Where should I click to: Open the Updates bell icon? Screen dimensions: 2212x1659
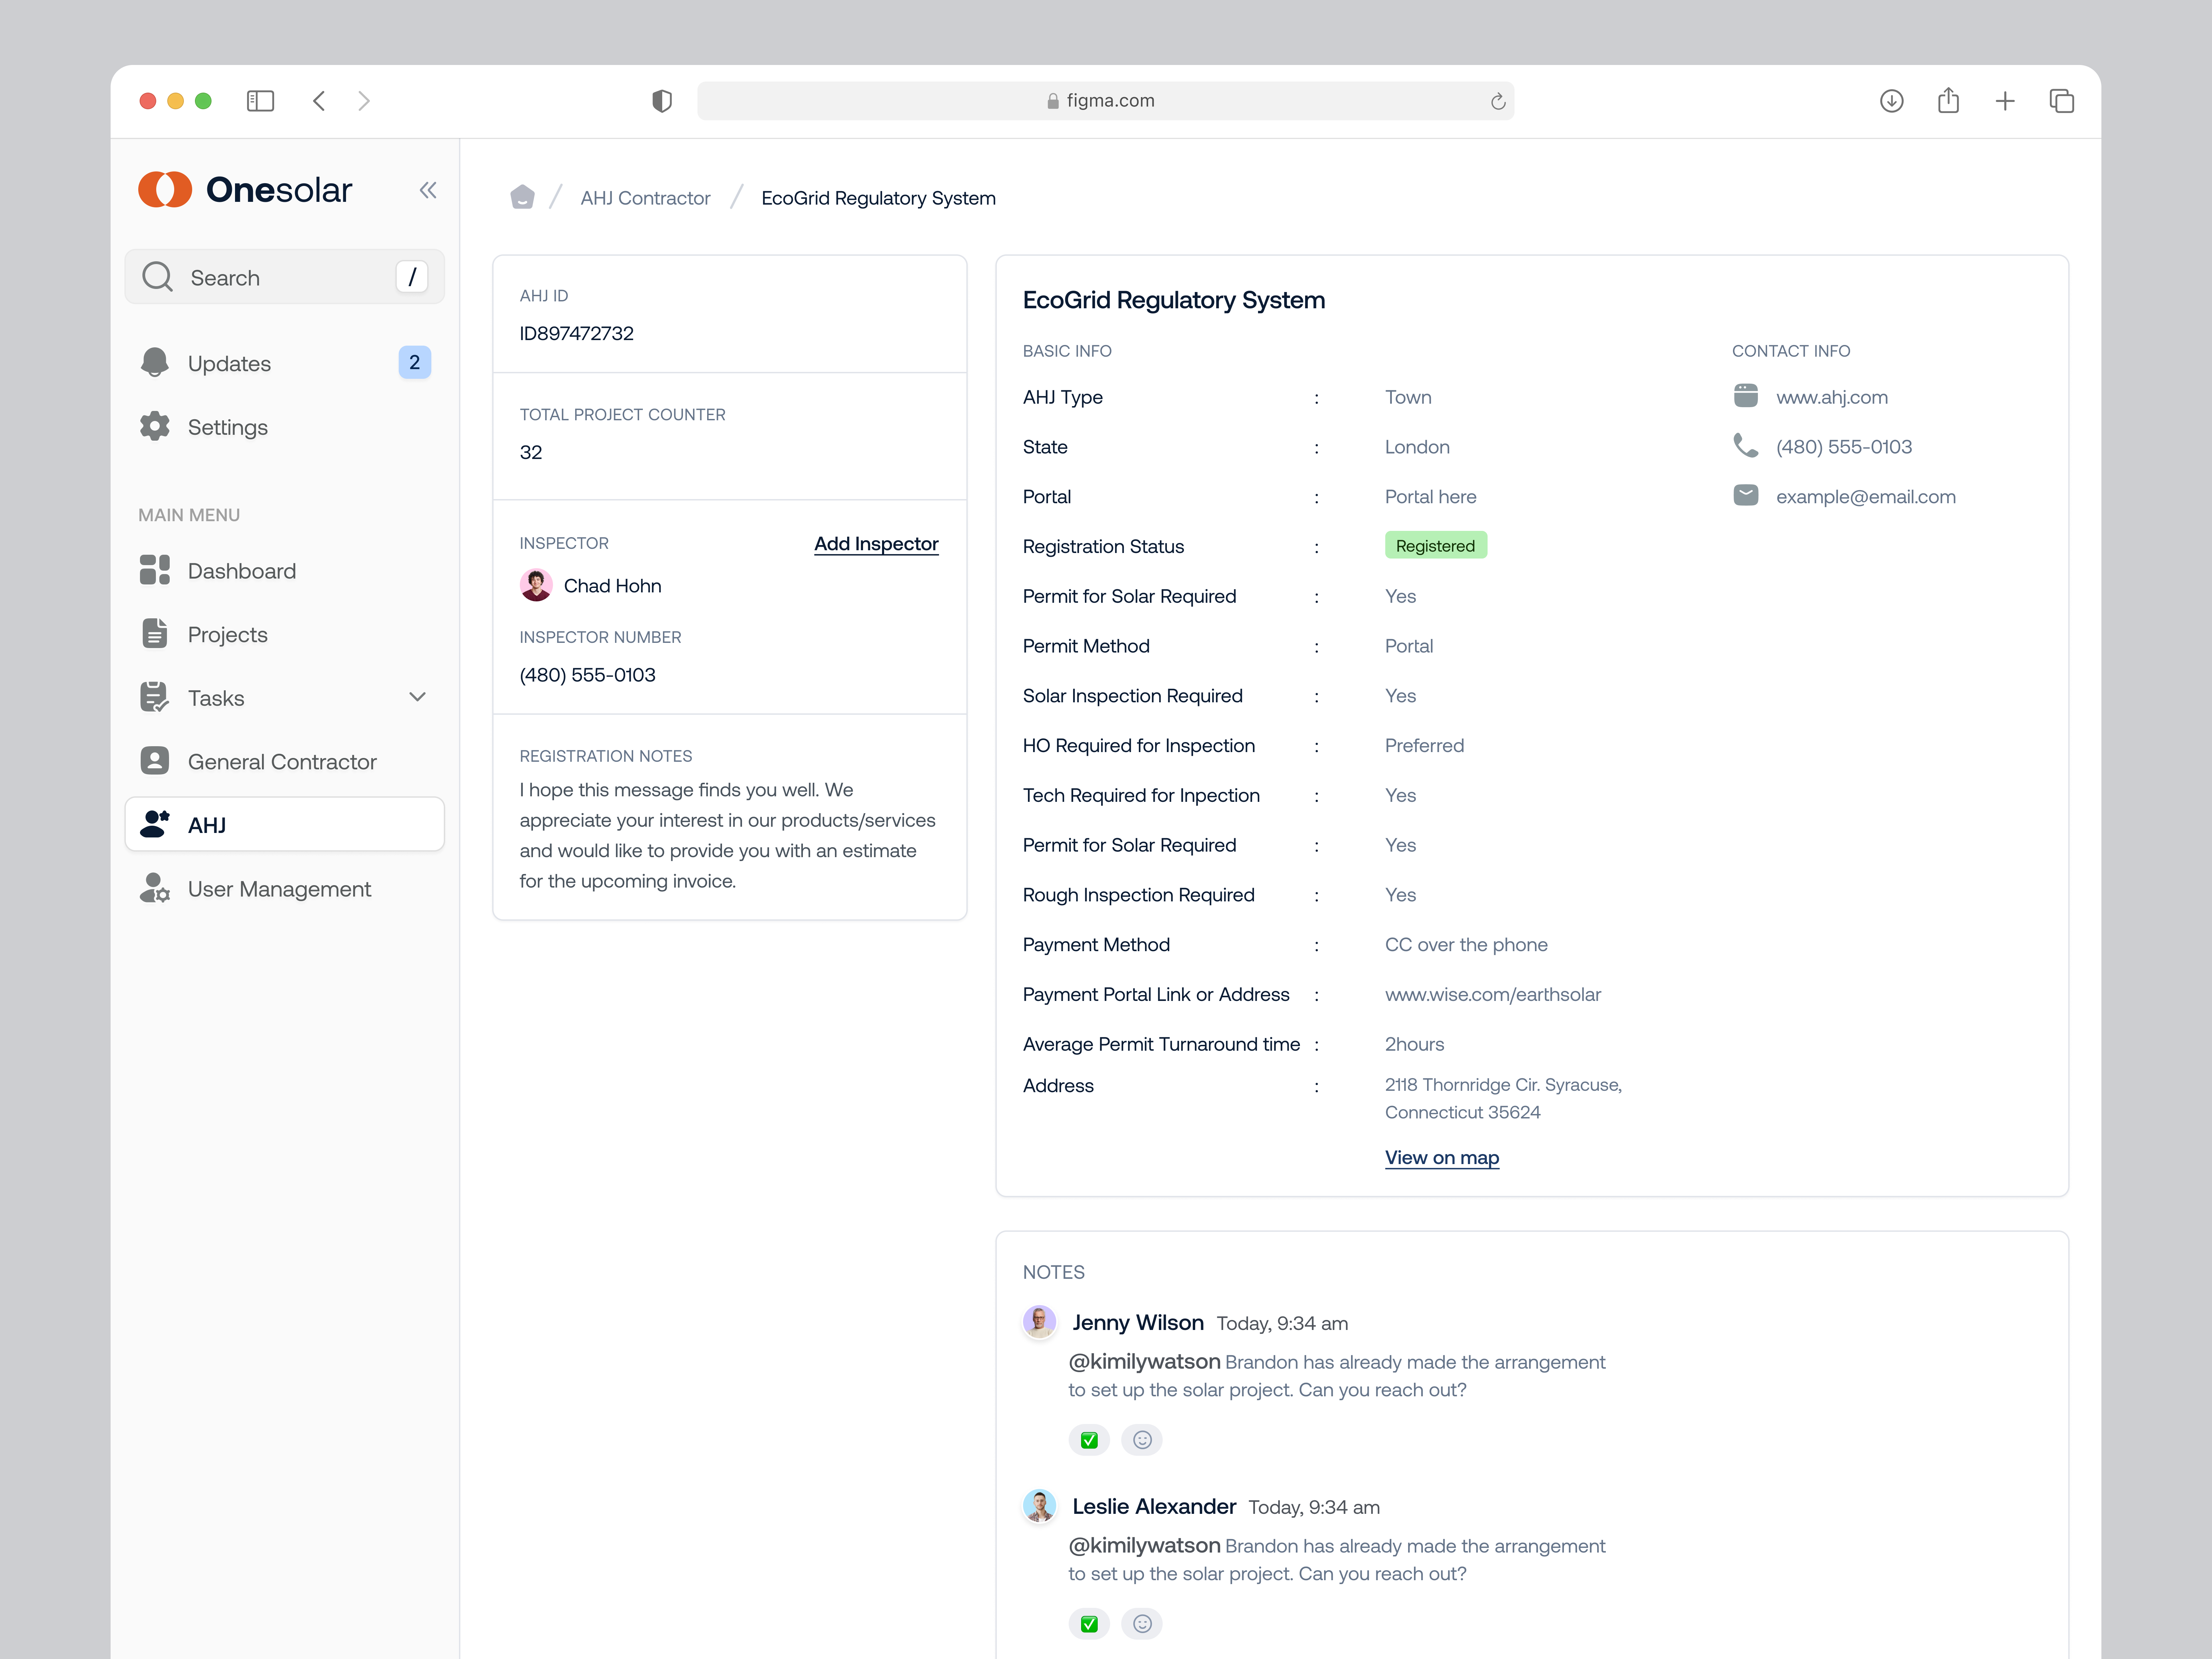pos(155,363)
